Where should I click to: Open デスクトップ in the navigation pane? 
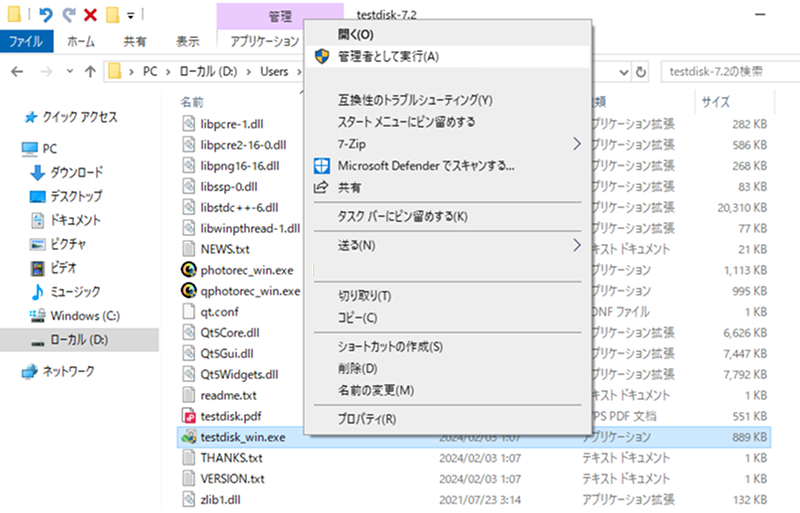66,196
